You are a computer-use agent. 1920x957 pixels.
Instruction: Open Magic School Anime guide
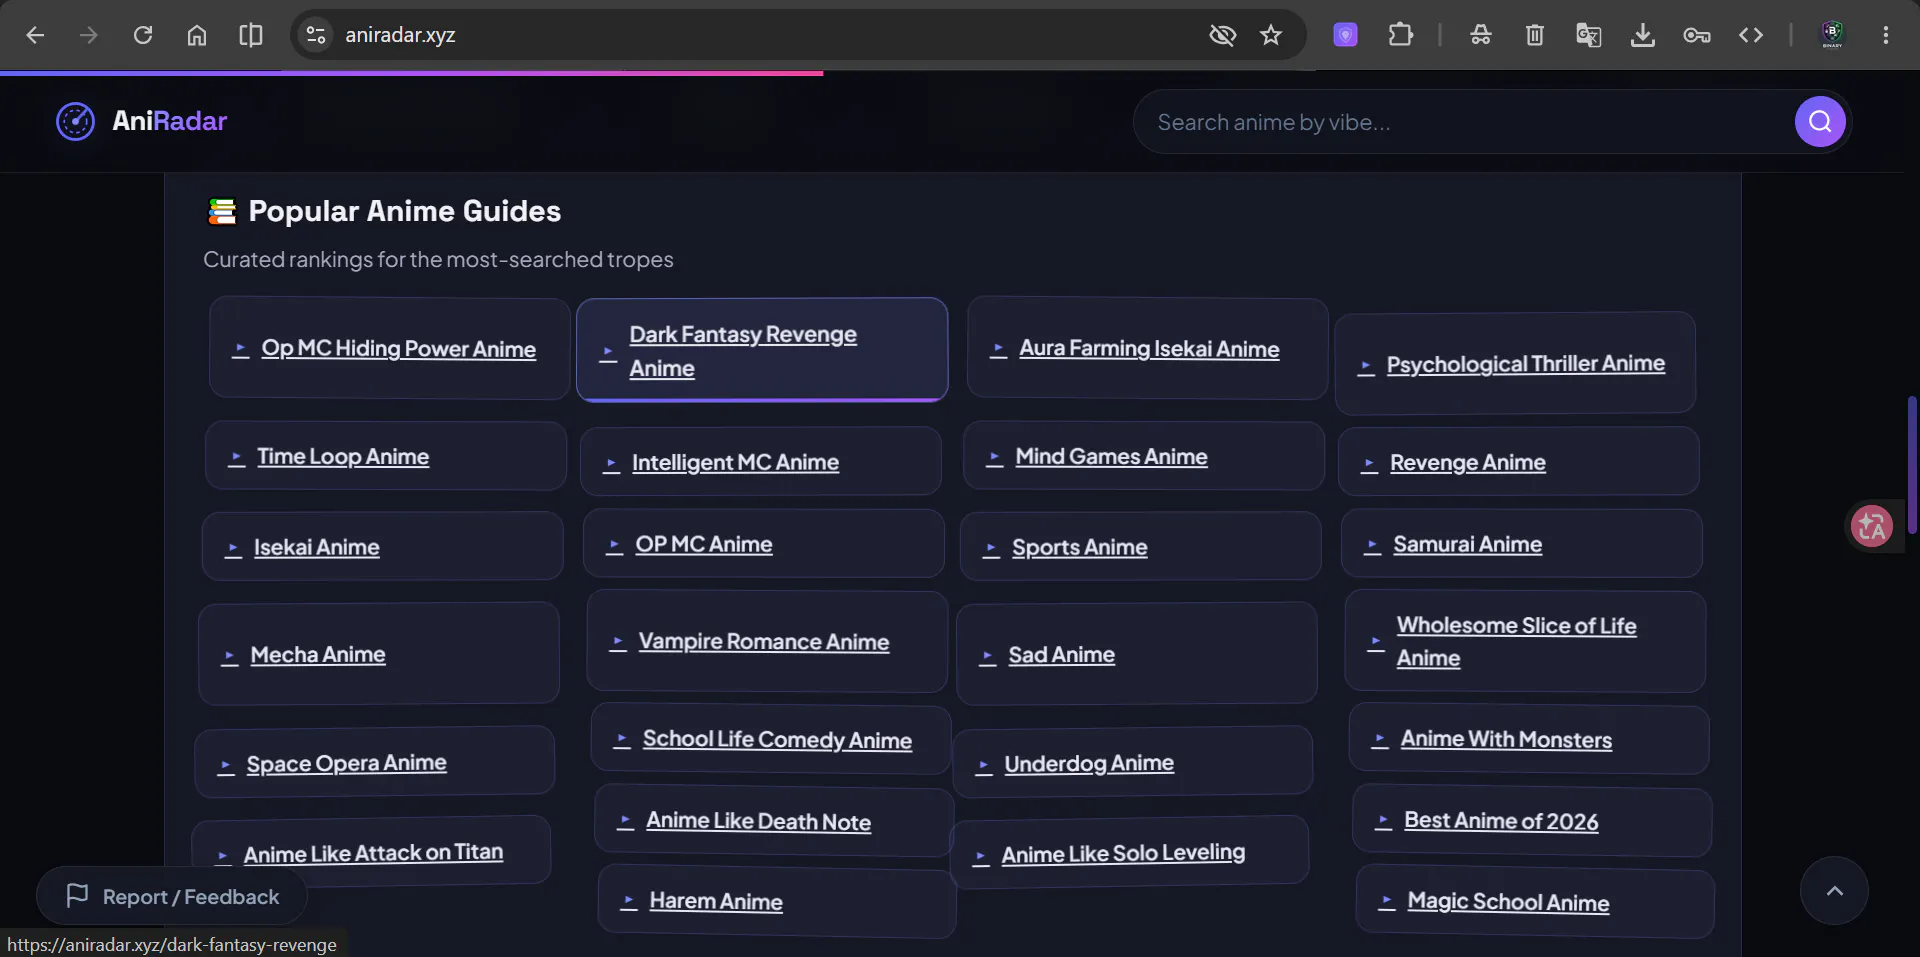tap(1535, 902)
